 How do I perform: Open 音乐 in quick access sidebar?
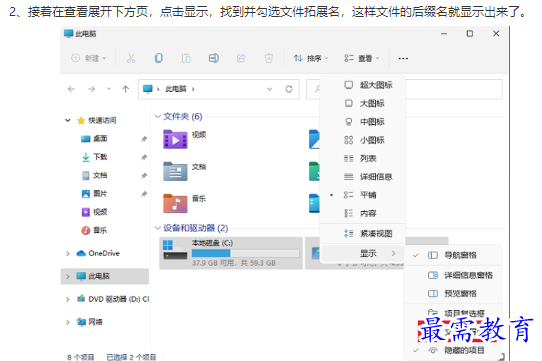coord(100,230)
